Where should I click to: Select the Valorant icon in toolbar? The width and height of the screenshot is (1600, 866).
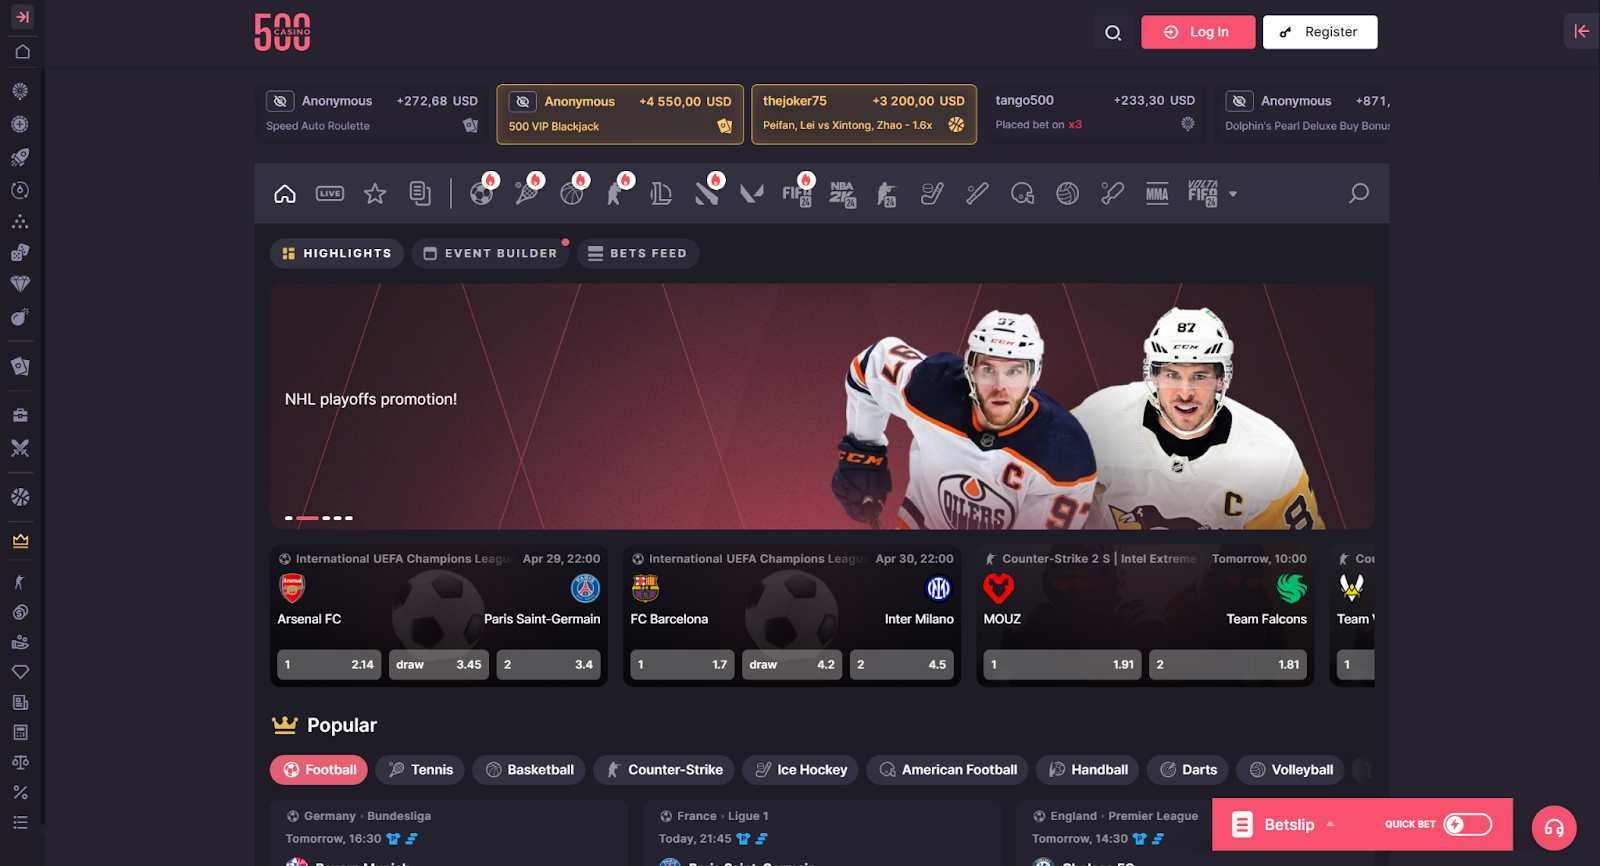click(752, 194)
